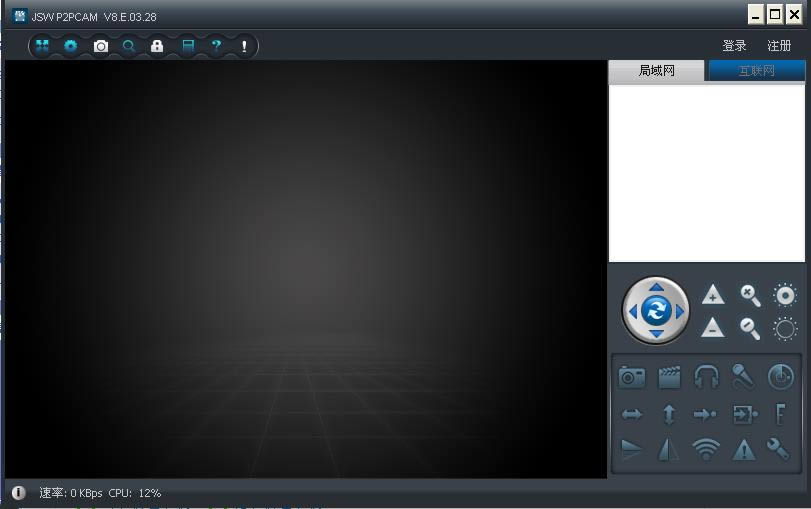Image resolution: width=811 pixels, height=509 pixels.
Task: Toggle the microphone talk icon
Action: coord(743,376)
